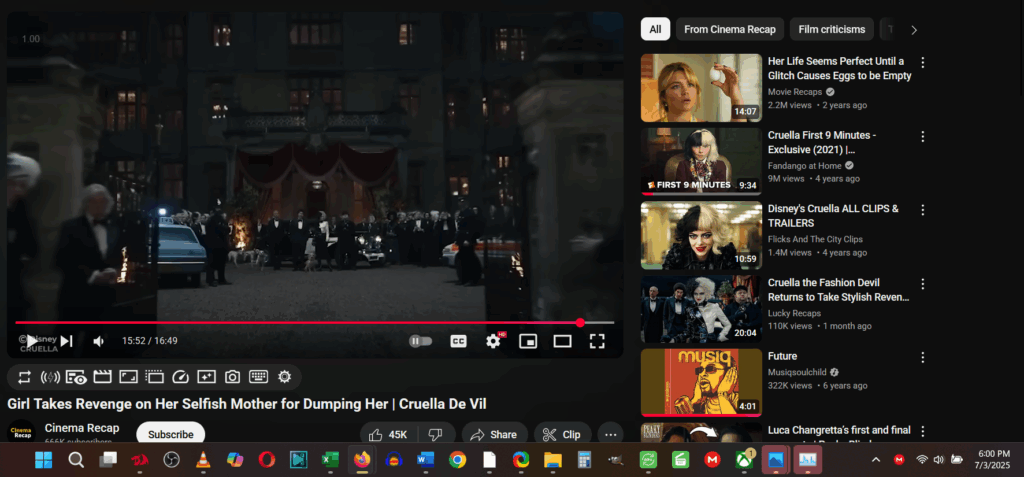Open menu for Cruella the Fashion Devil video
This screenshot has height=477, width=1024.
click(x=923, y=284)
